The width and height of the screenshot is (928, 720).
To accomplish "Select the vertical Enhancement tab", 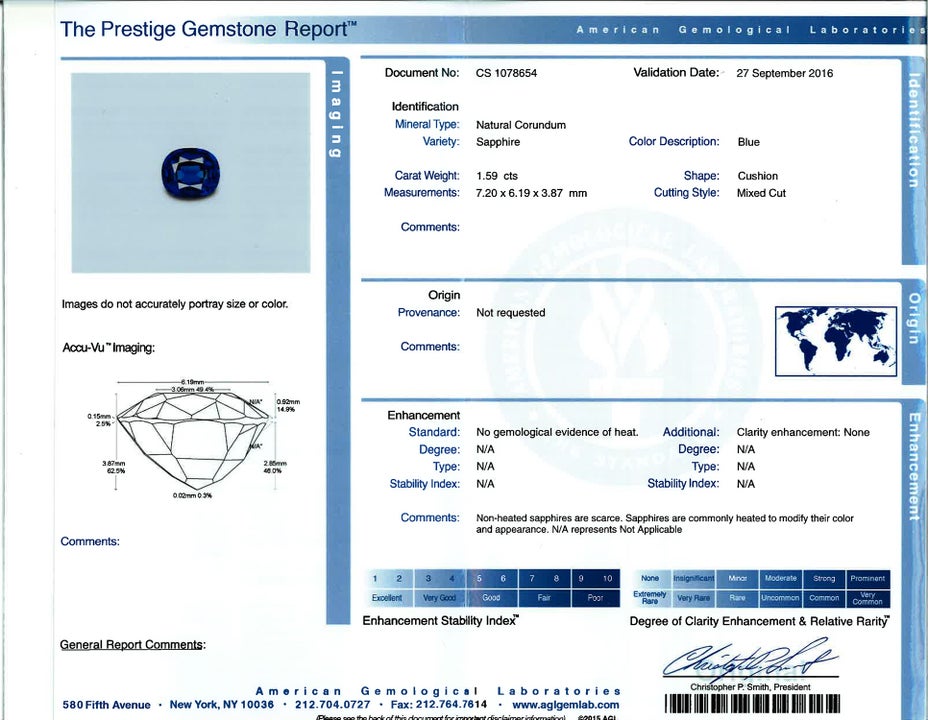I will [x=913, y=465].
